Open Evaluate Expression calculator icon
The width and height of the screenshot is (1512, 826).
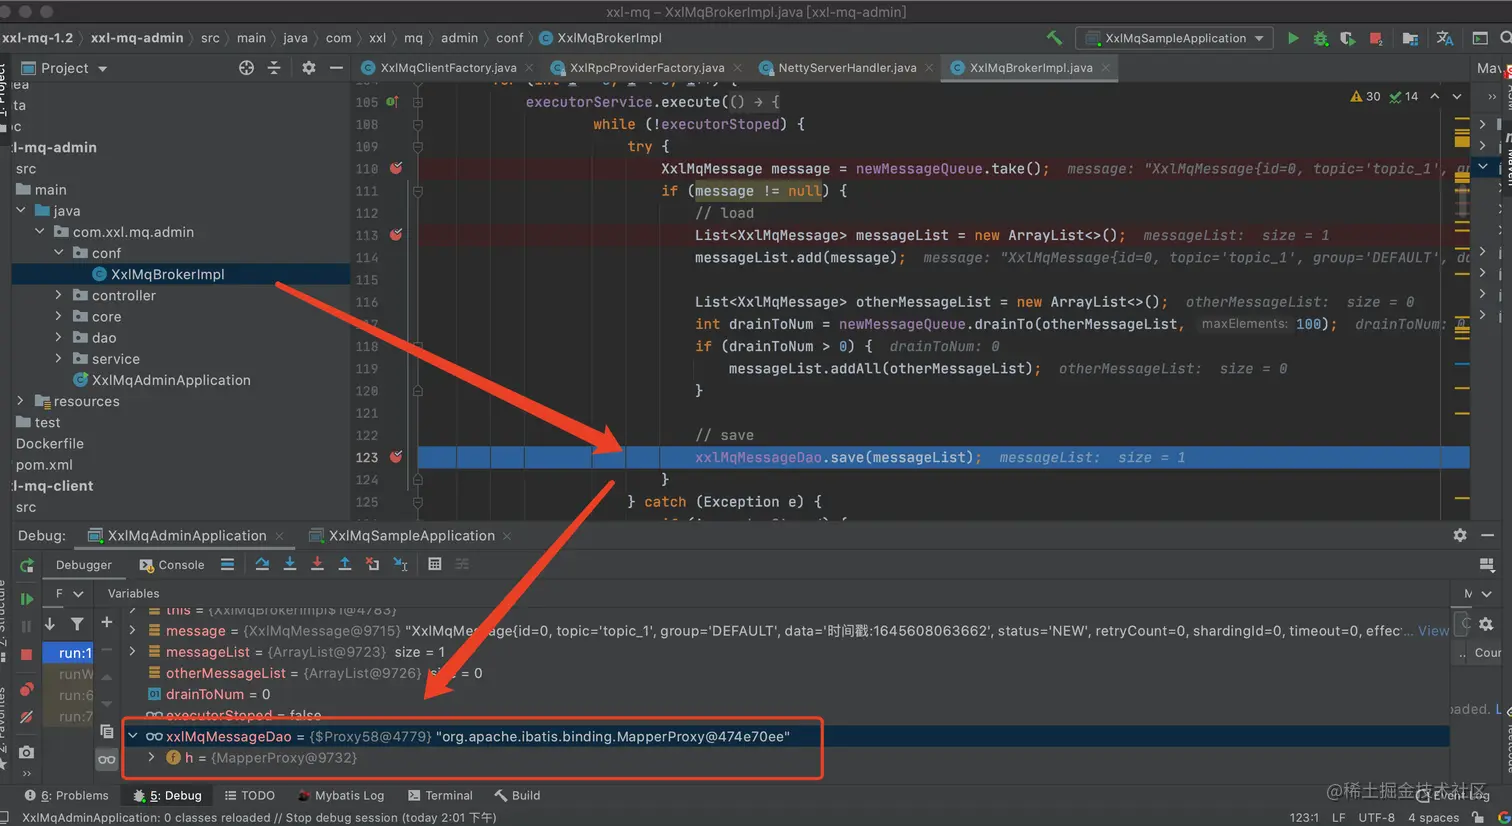tap(434, 564)
